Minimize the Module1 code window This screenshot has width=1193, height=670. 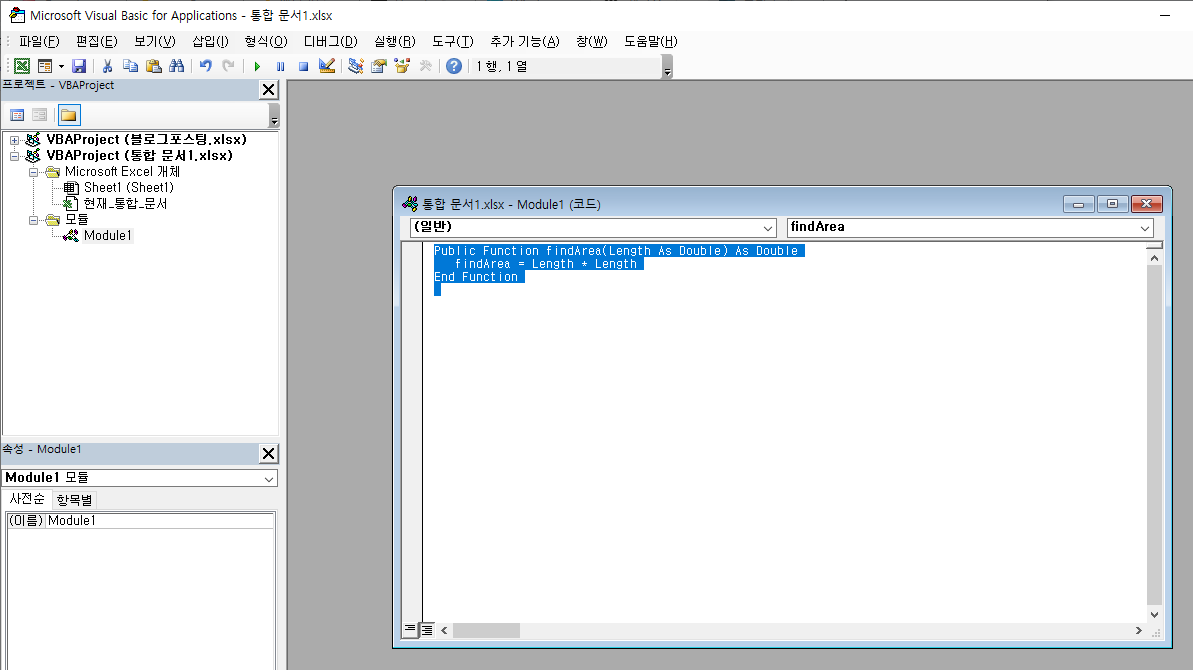[1078, 204]
